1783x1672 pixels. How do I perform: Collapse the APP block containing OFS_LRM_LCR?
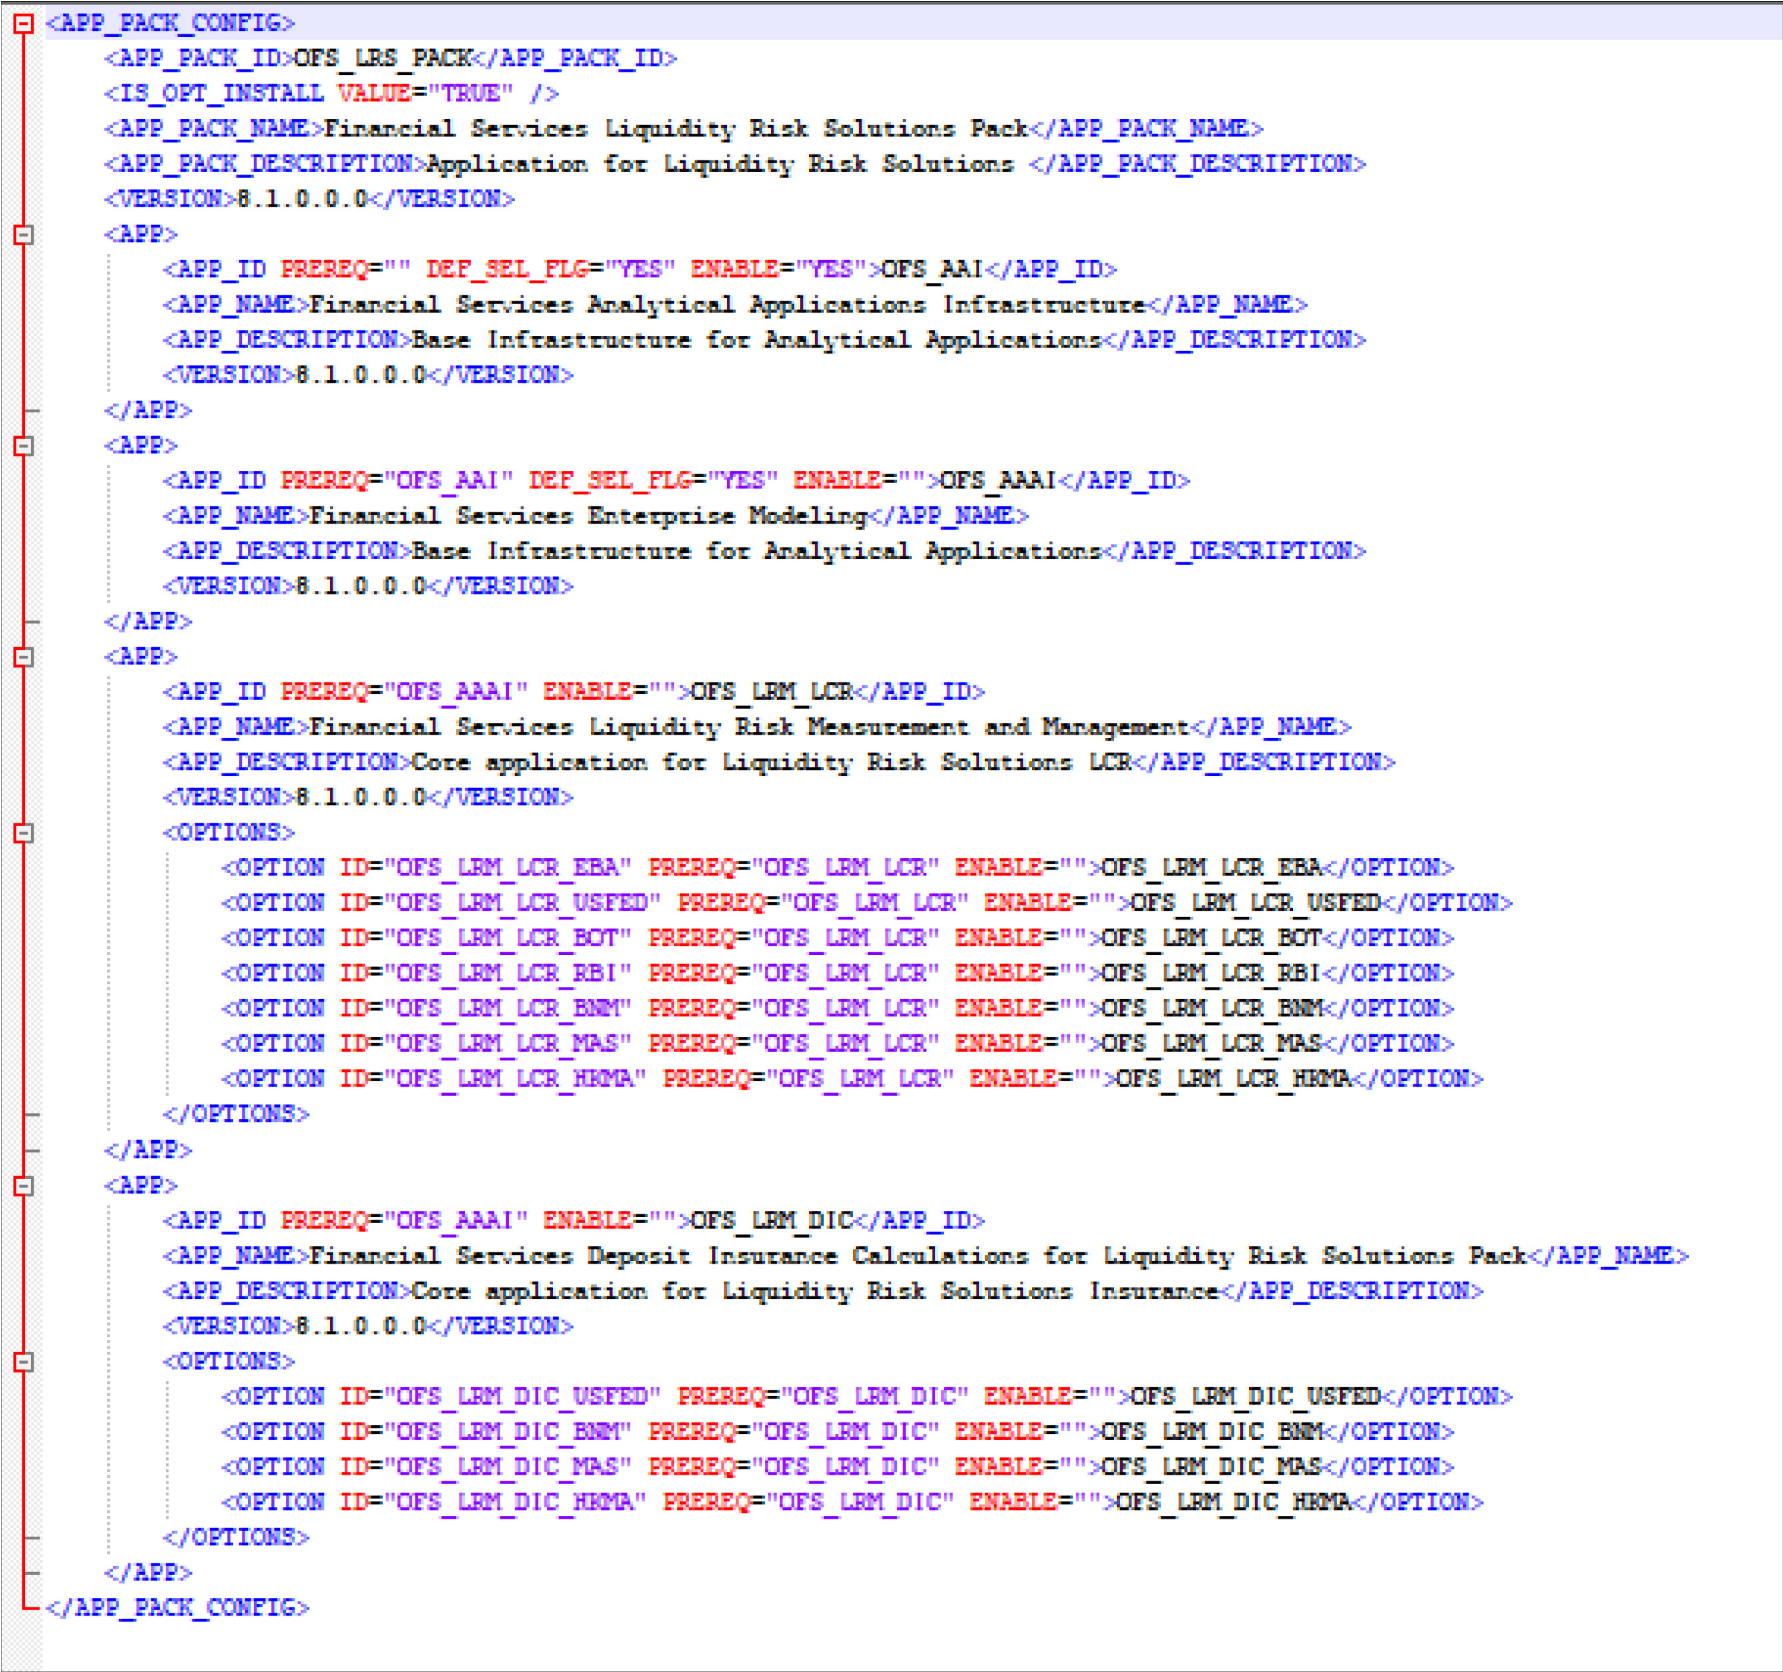24,657
